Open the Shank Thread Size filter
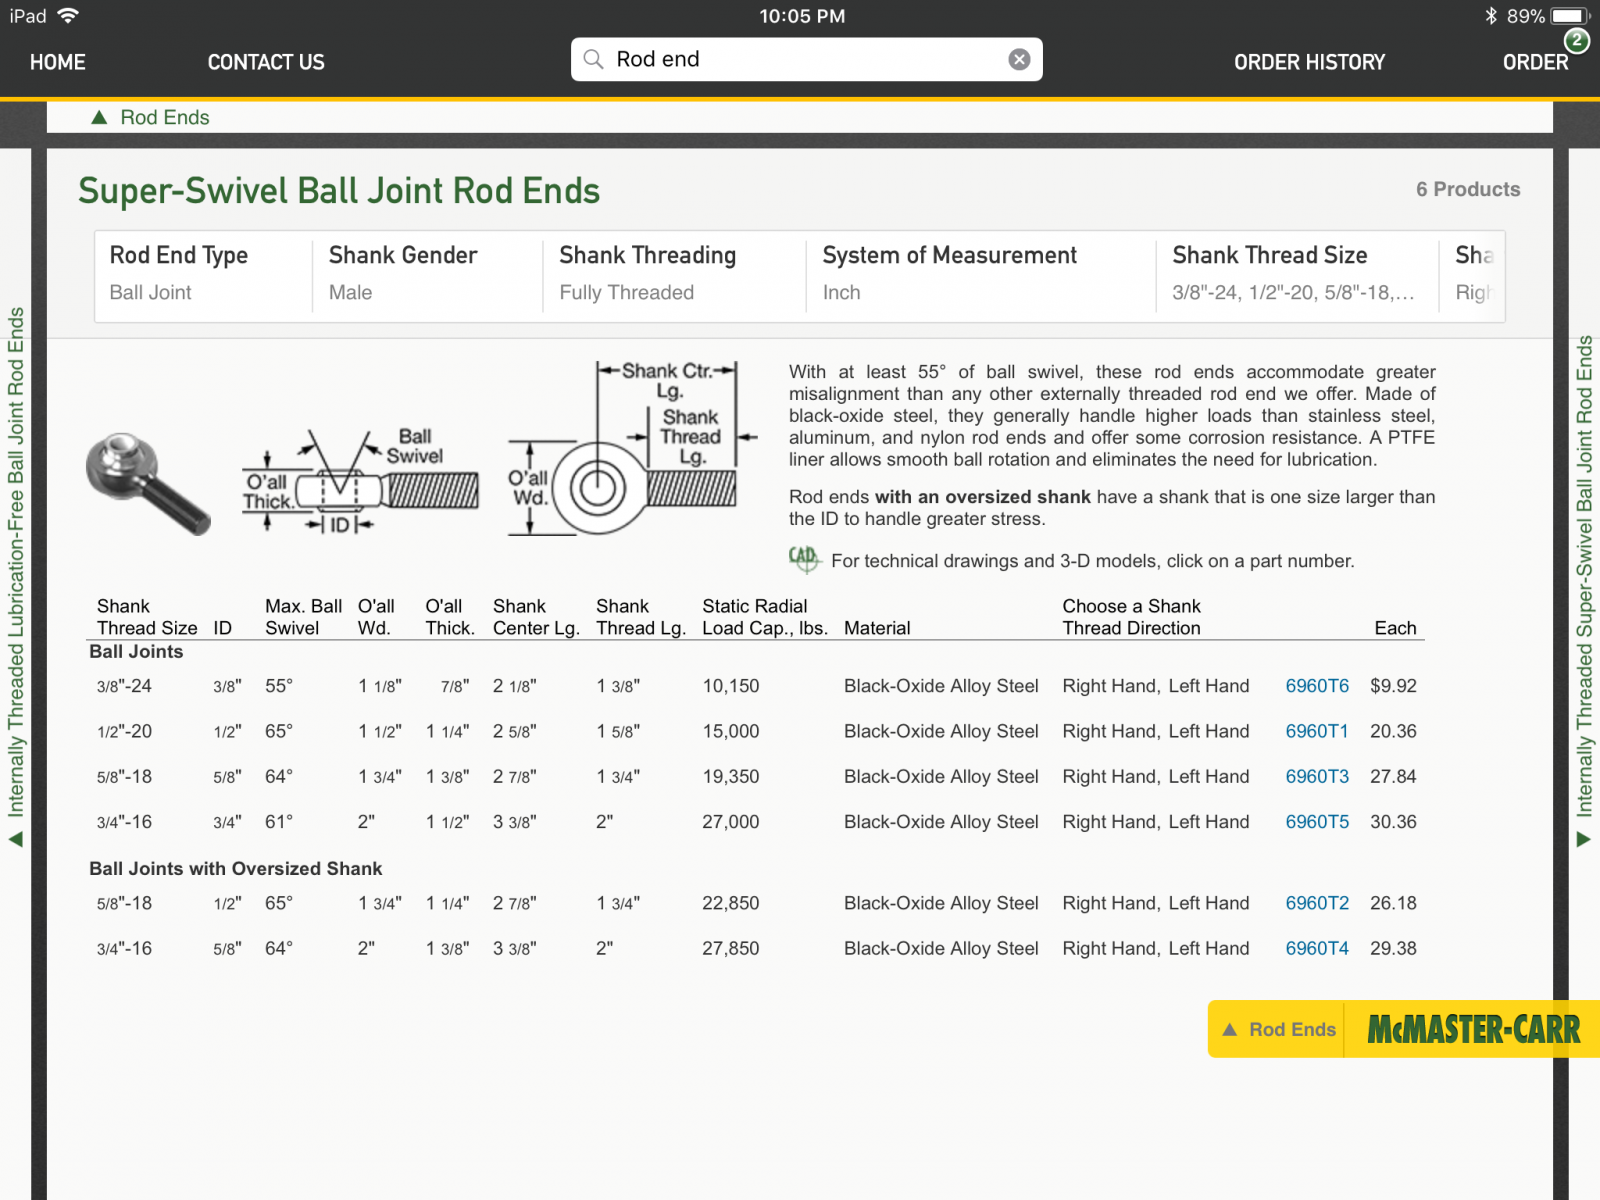 pos(1294,273)
